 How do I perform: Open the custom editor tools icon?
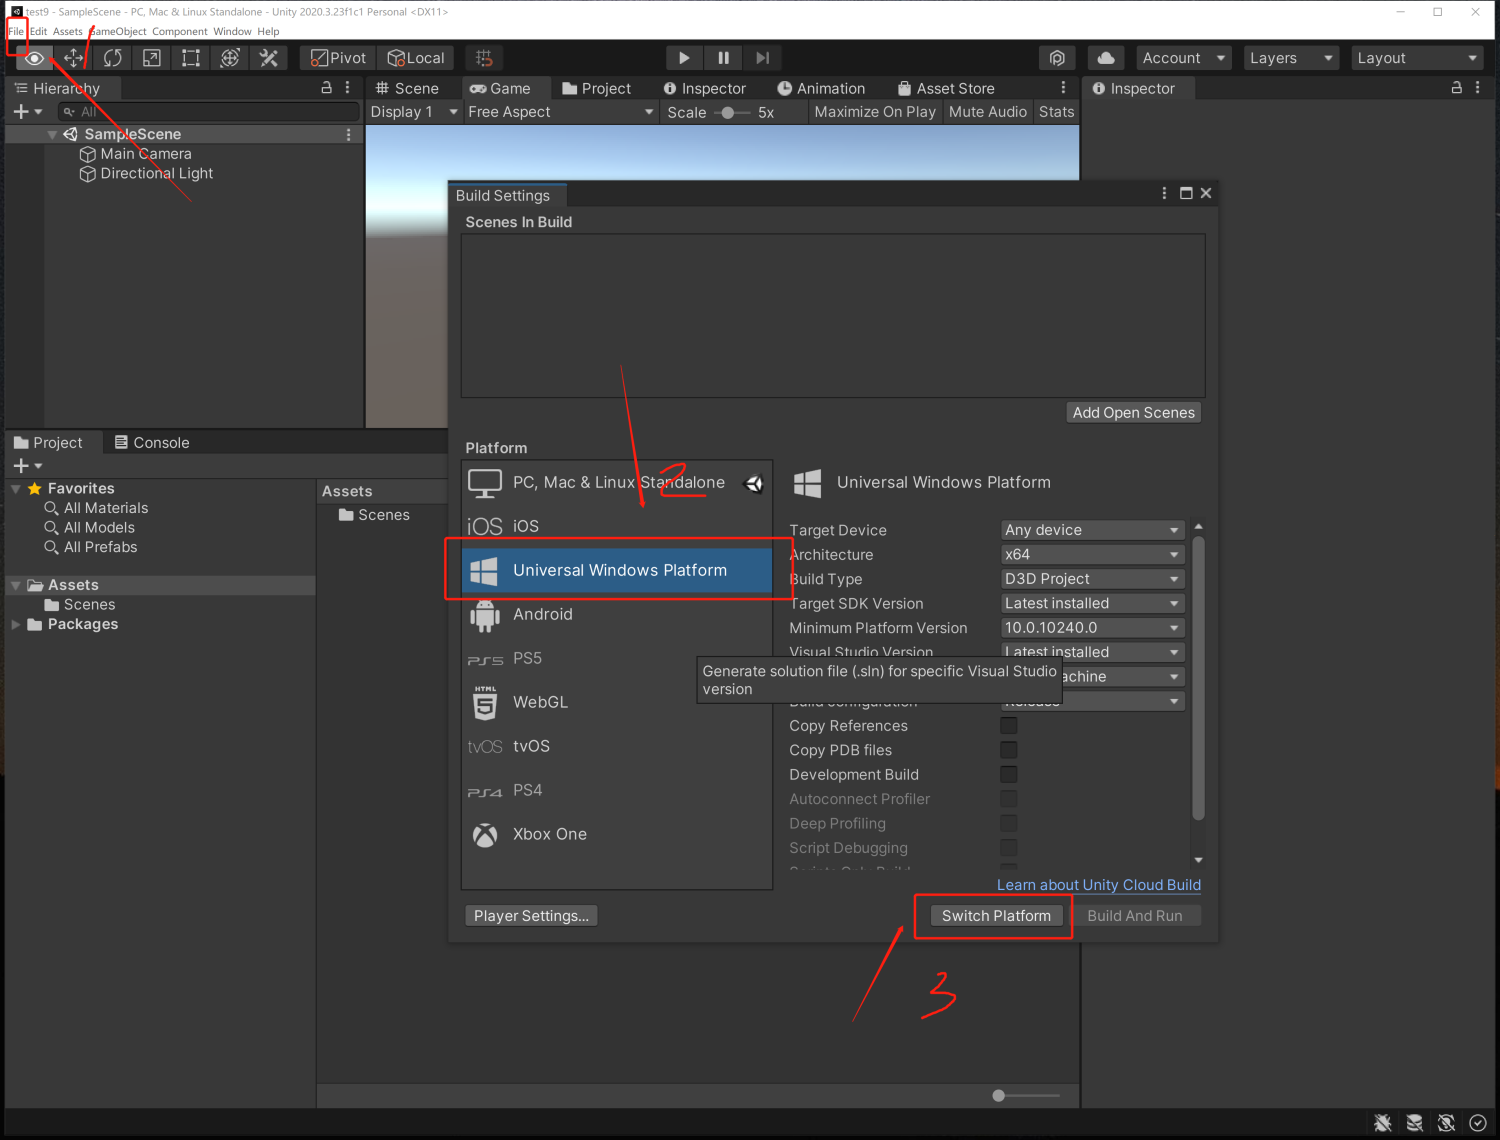268,58
